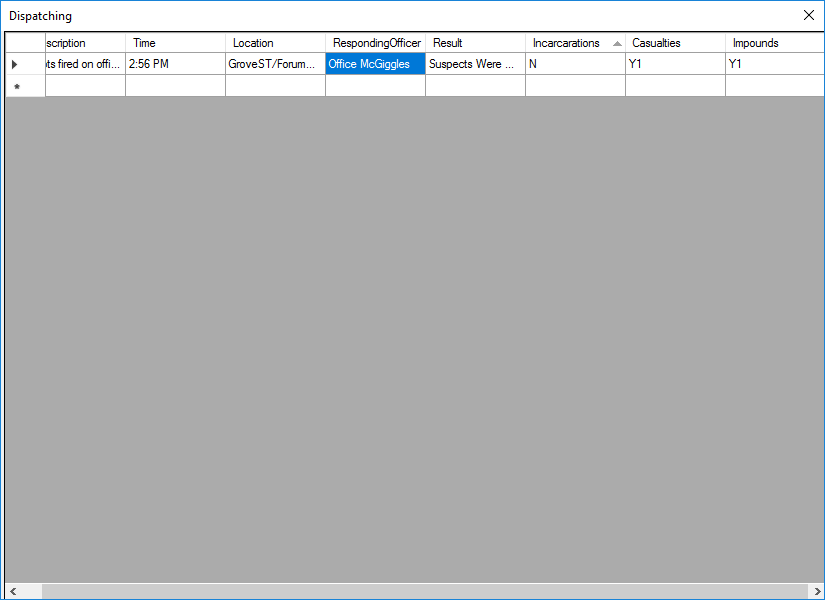Click the partially visible Description column header
The width and height of the screenshot is (825, 600).
(x=85, y=43)
